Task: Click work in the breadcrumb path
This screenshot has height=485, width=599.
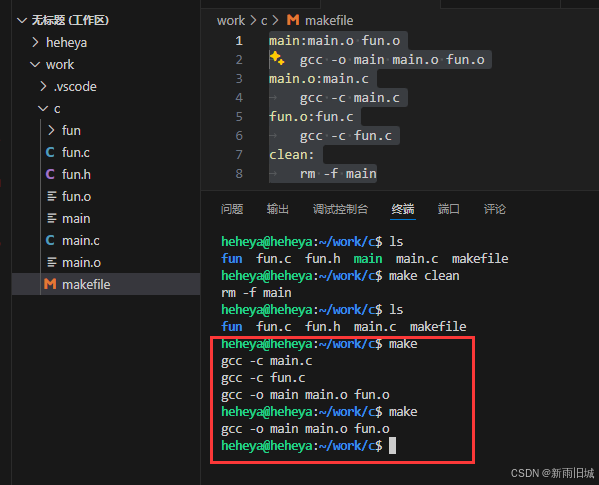Action: pyautogui.click(x=231, y=21)
